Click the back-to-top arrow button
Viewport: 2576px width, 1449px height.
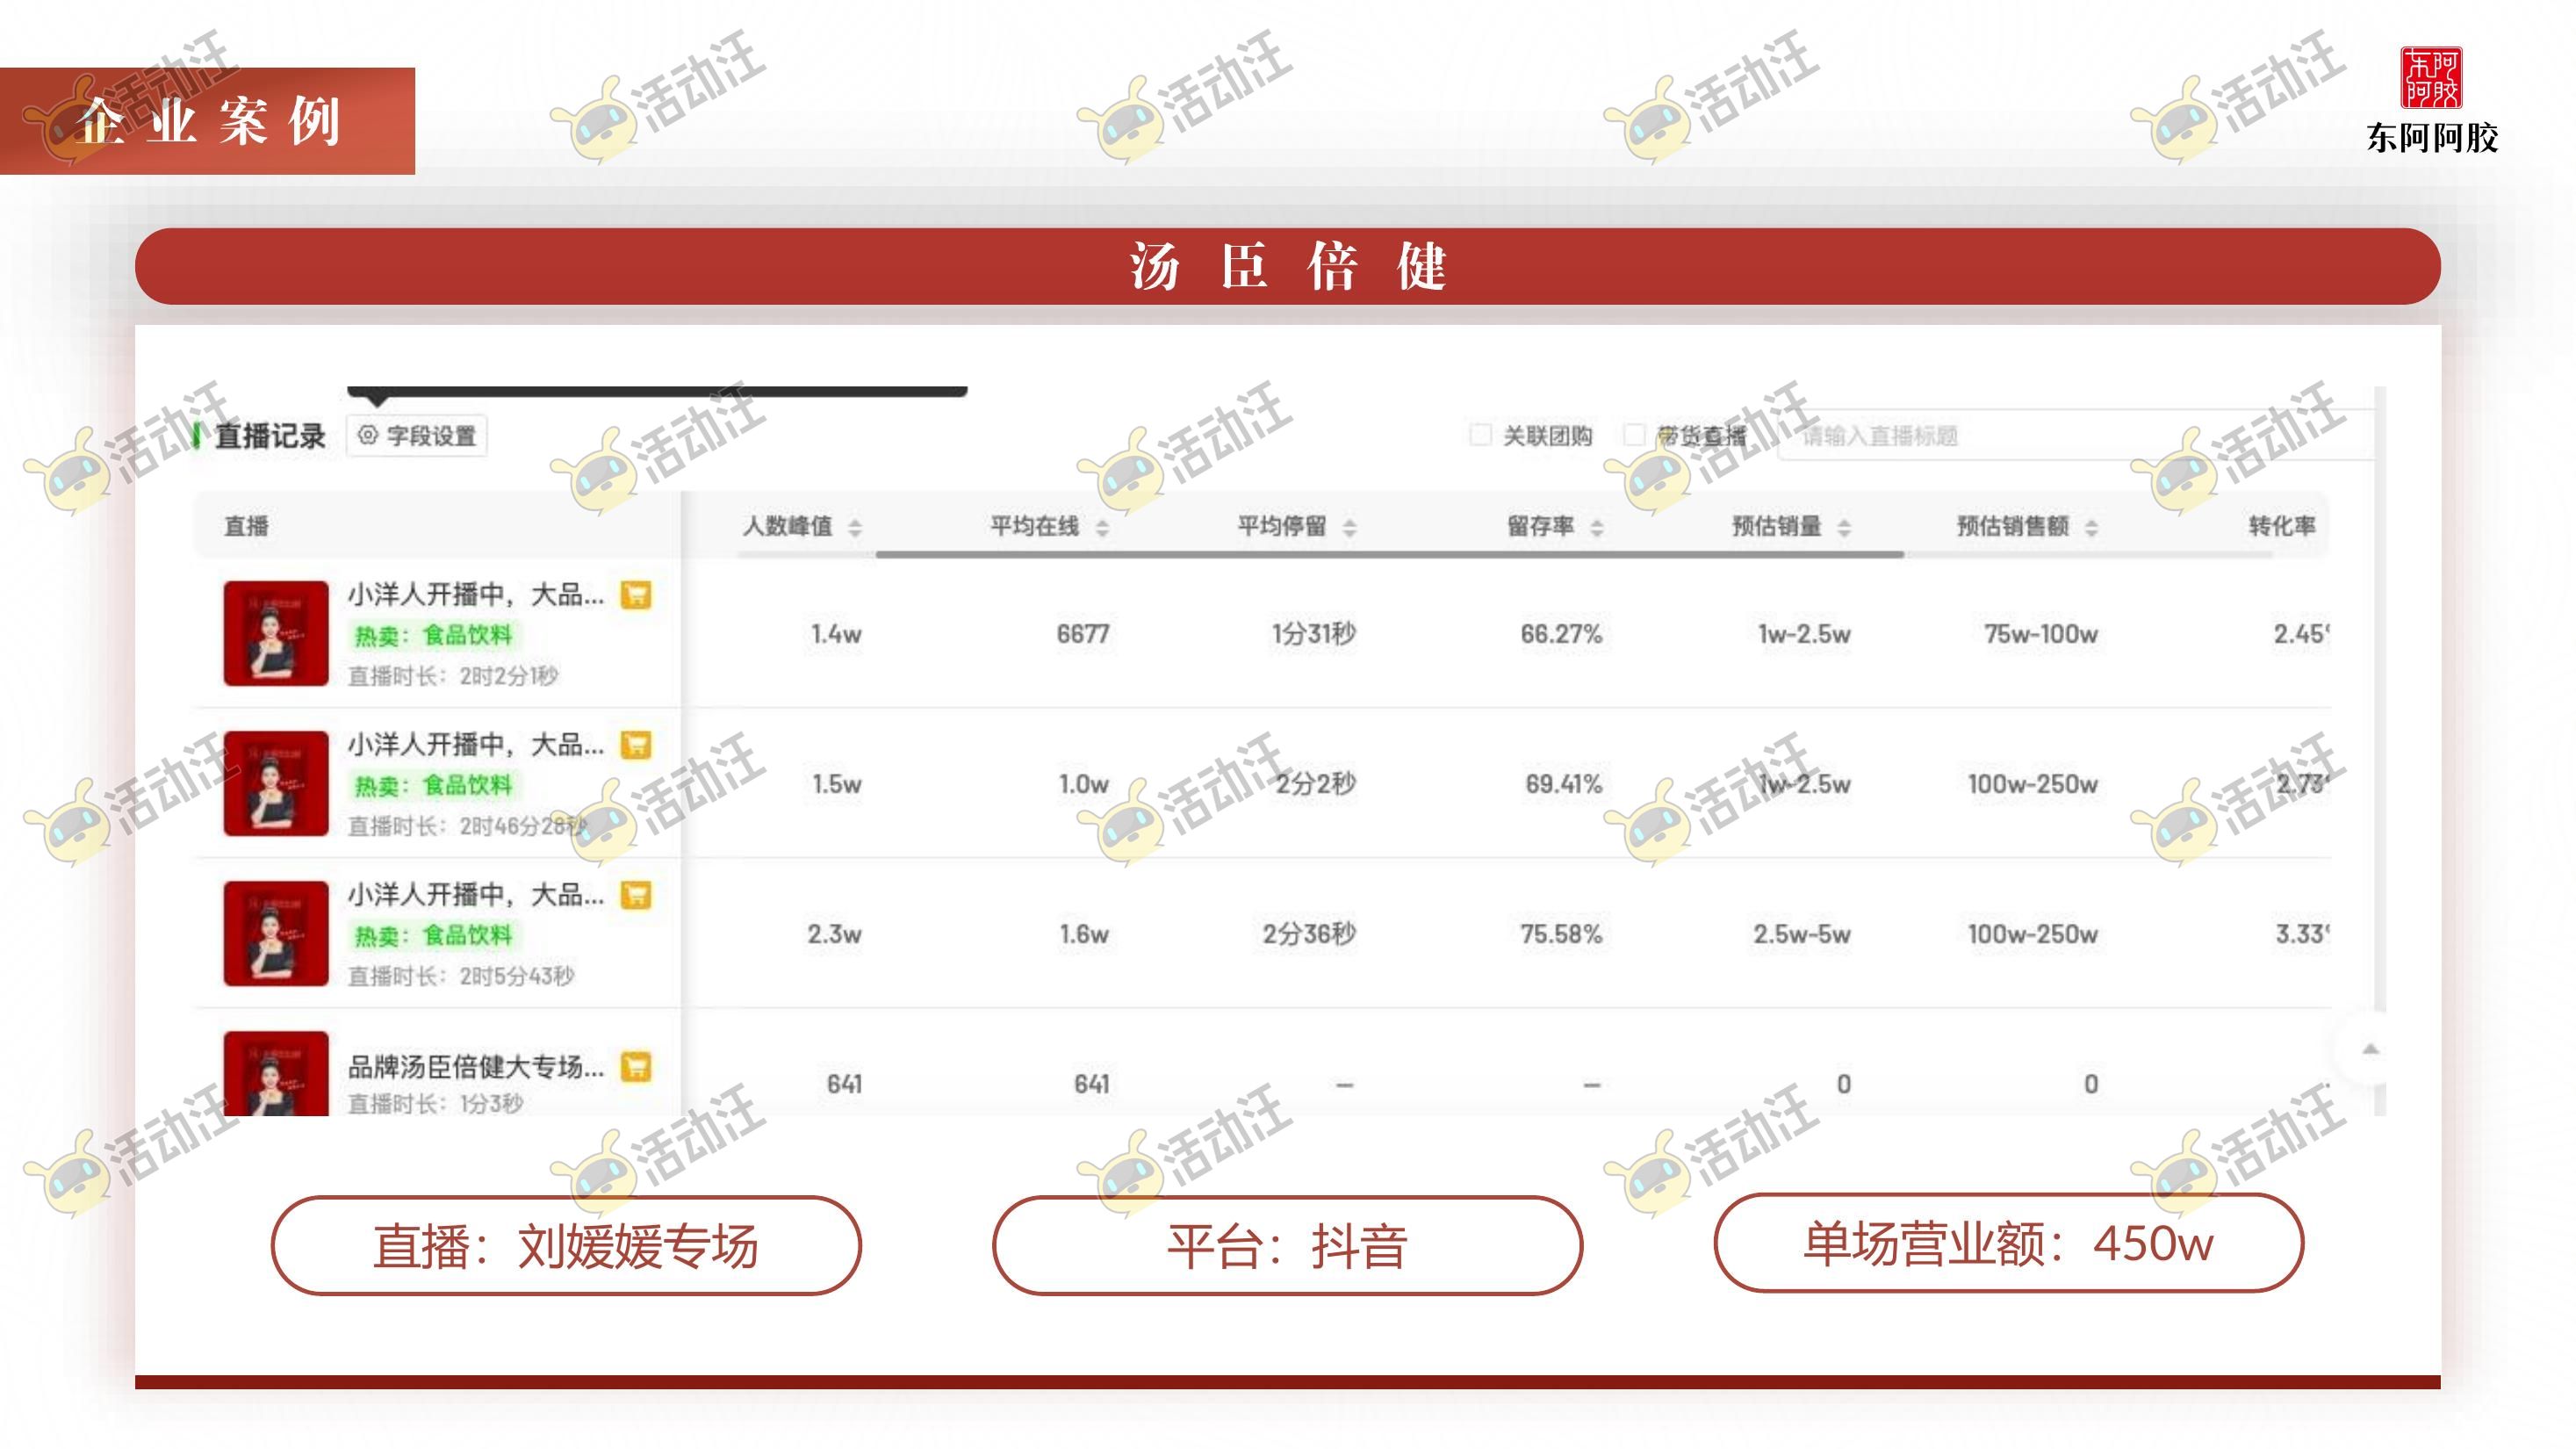click(x=2369, y=1049)
